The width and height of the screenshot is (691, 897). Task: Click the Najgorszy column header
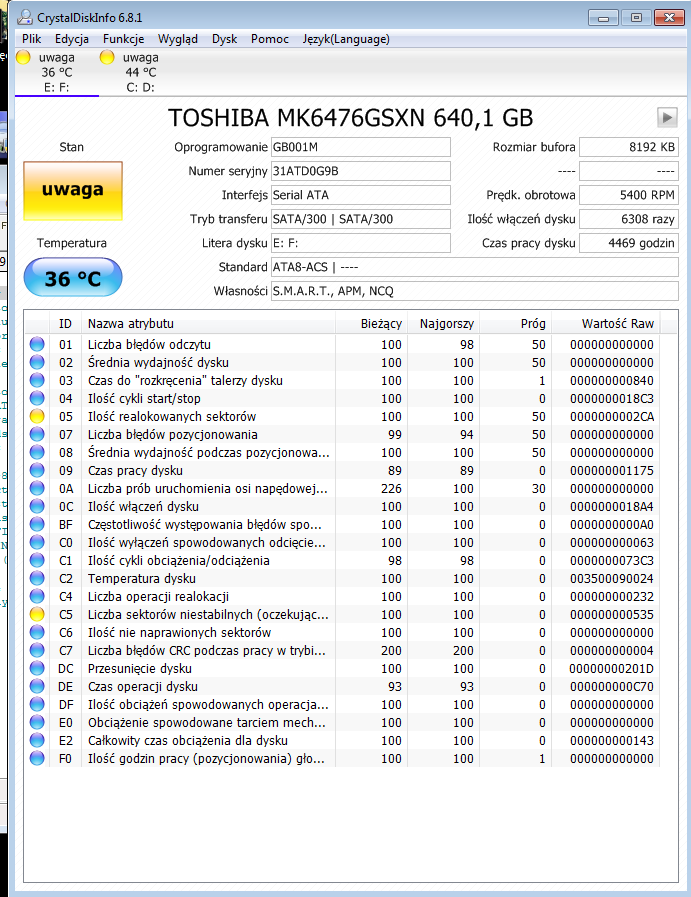point(443,324)
